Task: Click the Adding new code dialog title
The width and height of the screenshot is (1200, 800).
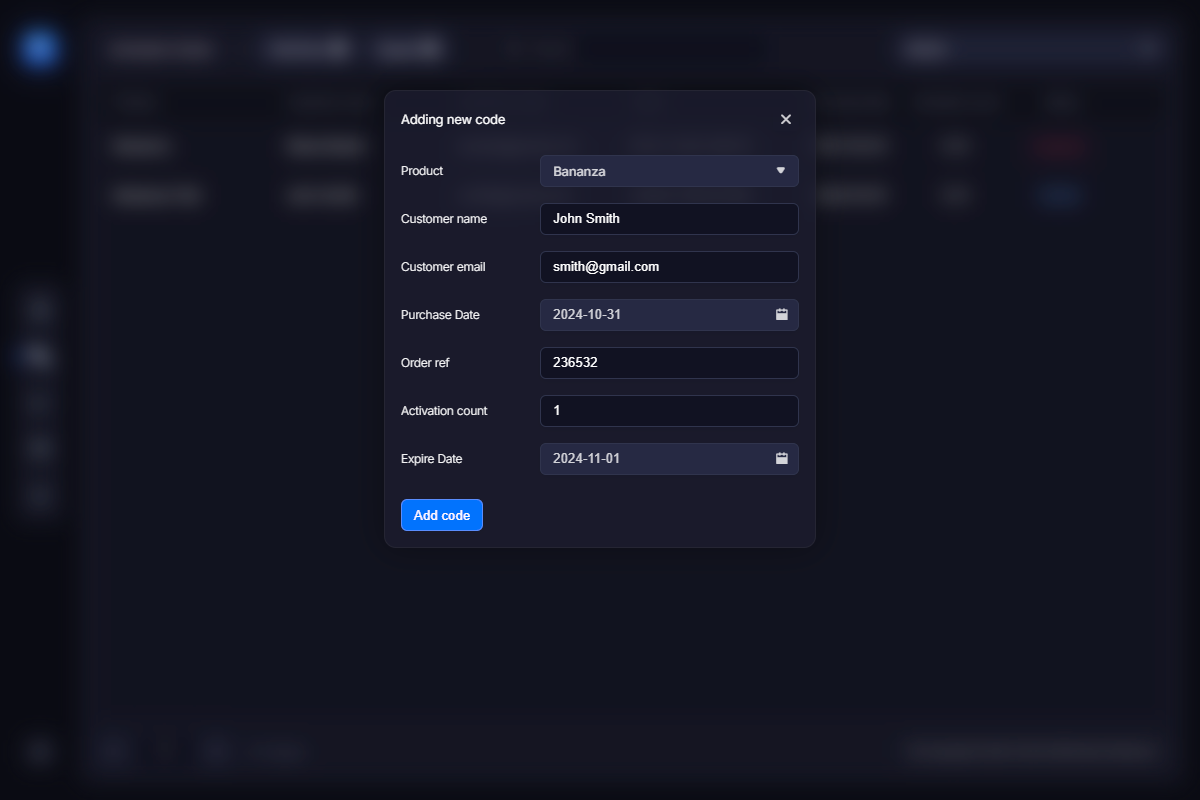Action: pos(453,120)
